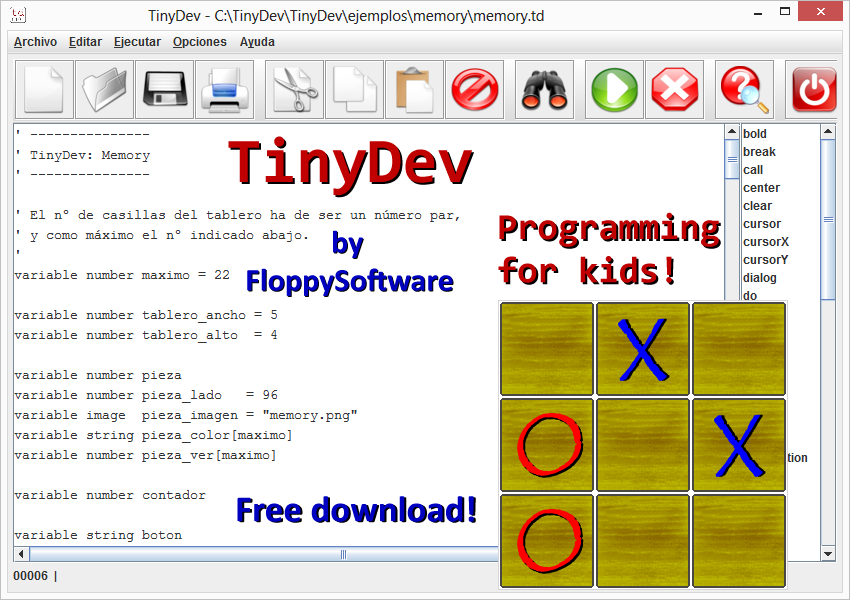Image resolution: width=850 pixels, height=600 pixels.
Task: Open the Editar menu
Action: 85,42
